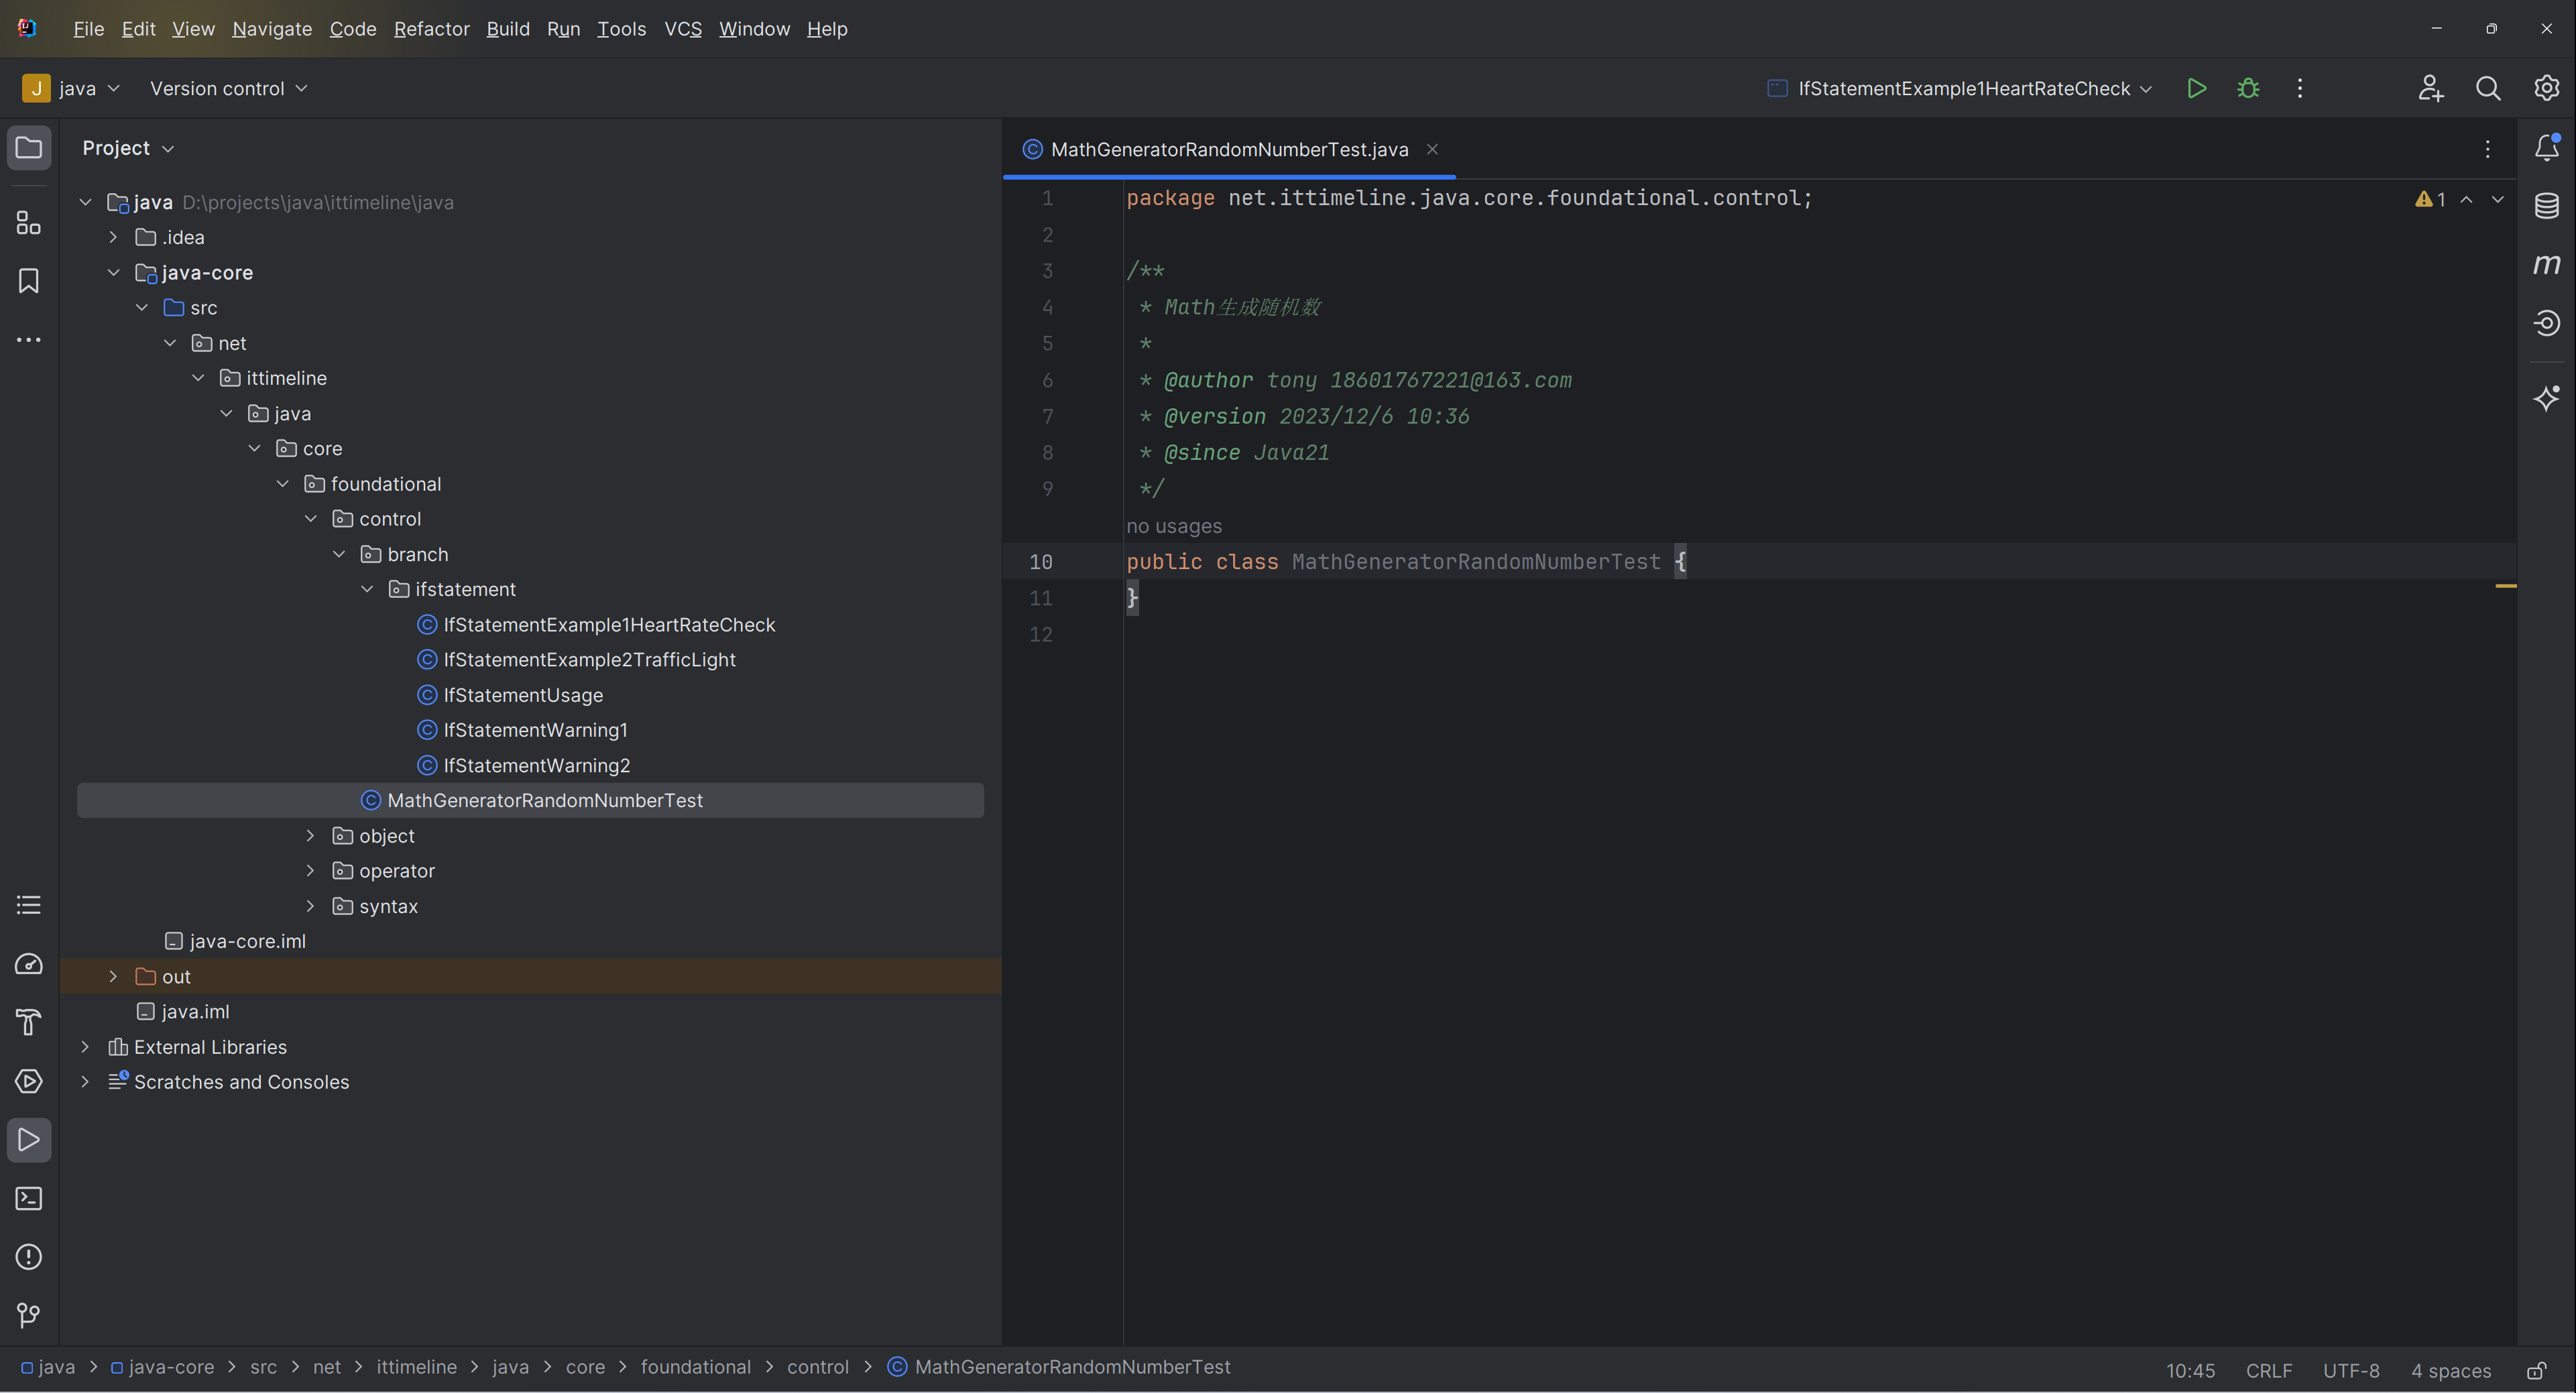Screen dimensions: 2576x1393
Task: Click 4 spaces indent setting
Action: point(2451,1370)
